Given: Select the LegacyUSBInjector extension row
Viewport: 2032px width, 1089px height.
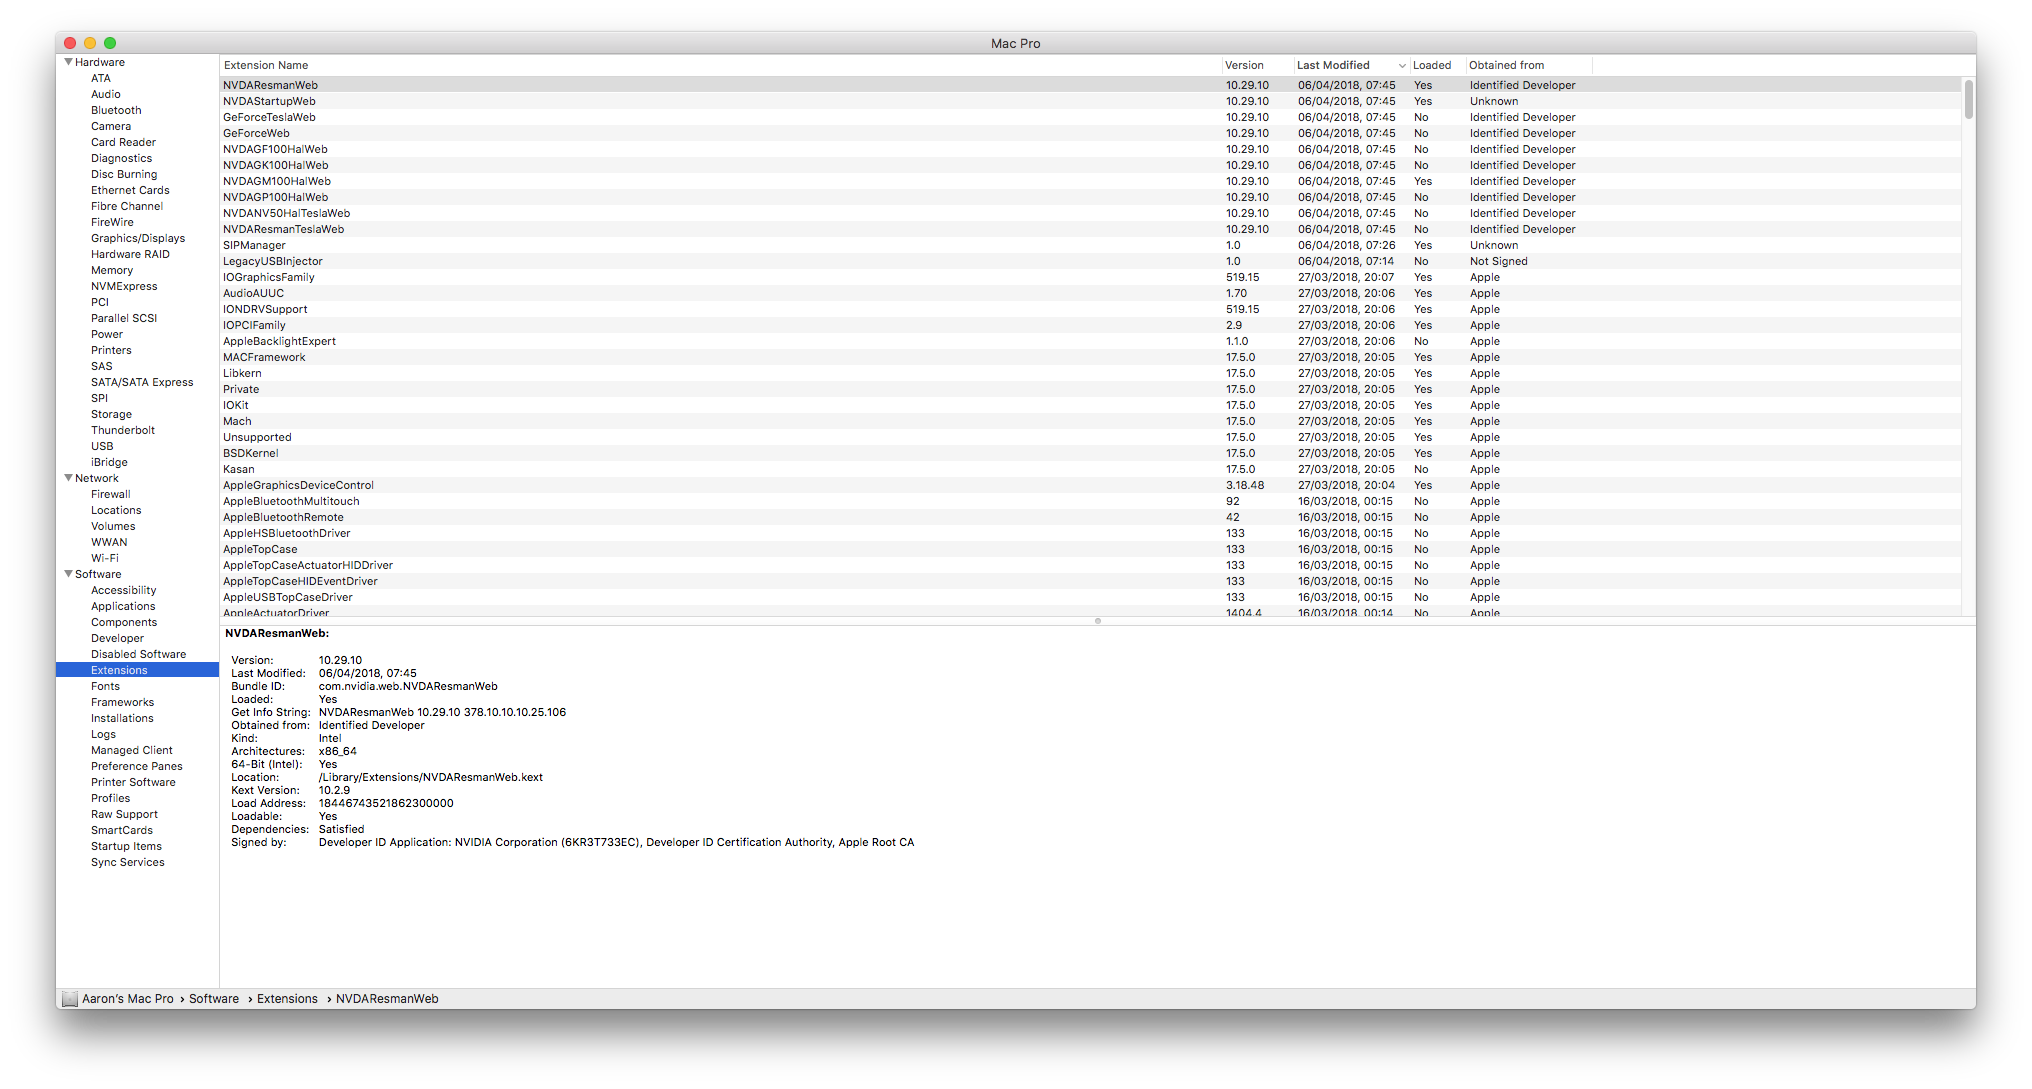Looking at the screenshot, I should (x=272, y=261).
